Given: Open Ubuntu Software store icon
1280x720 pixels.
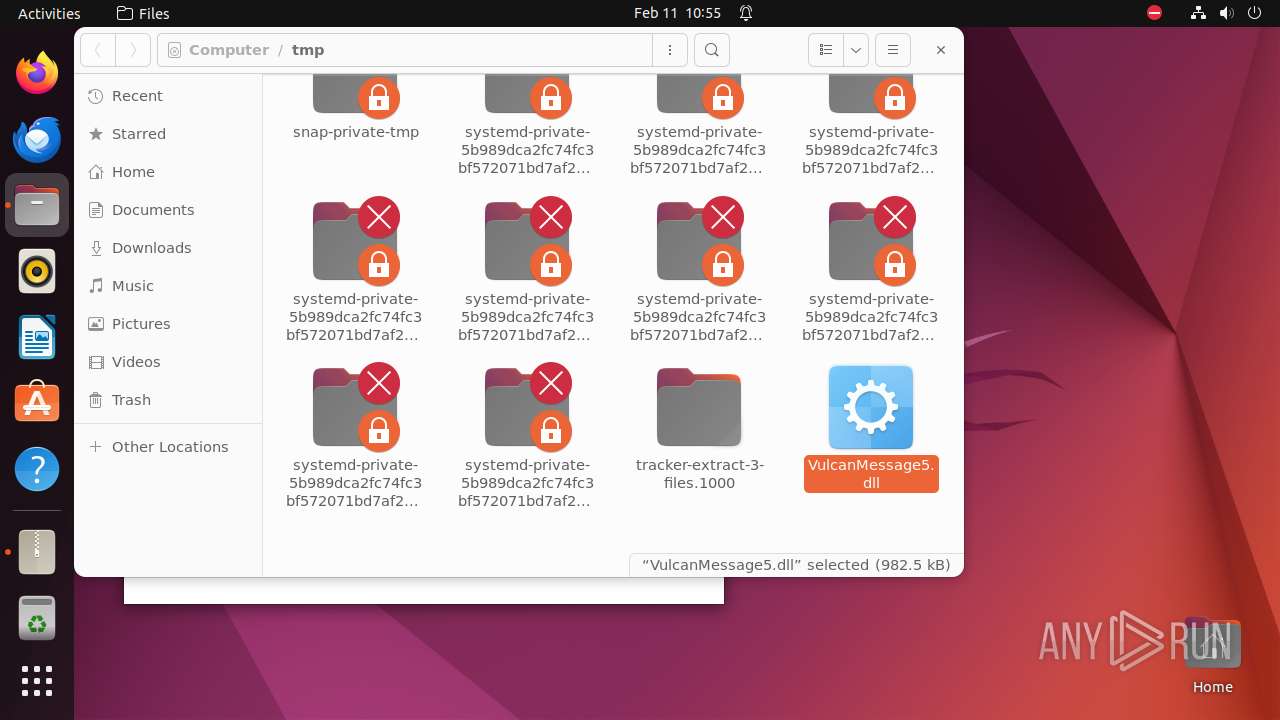Looking at the screenshot, I should click(37, 403).
